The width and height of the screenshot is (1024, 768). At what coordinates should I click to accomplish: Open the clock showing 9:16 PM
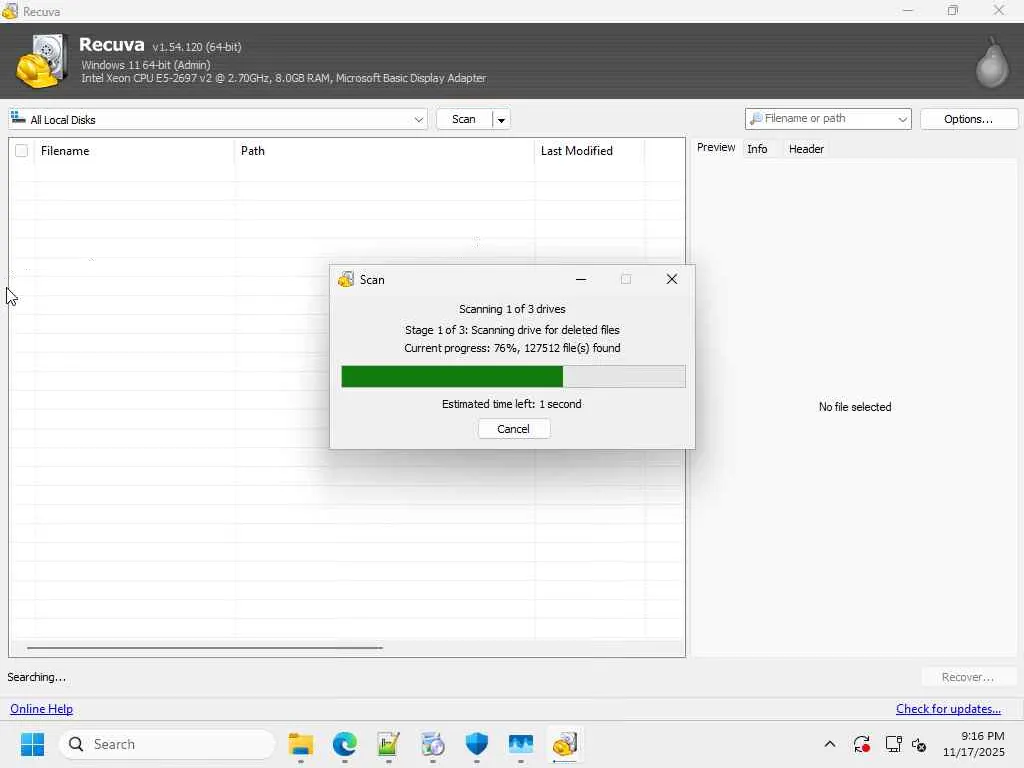pos(973,744)
